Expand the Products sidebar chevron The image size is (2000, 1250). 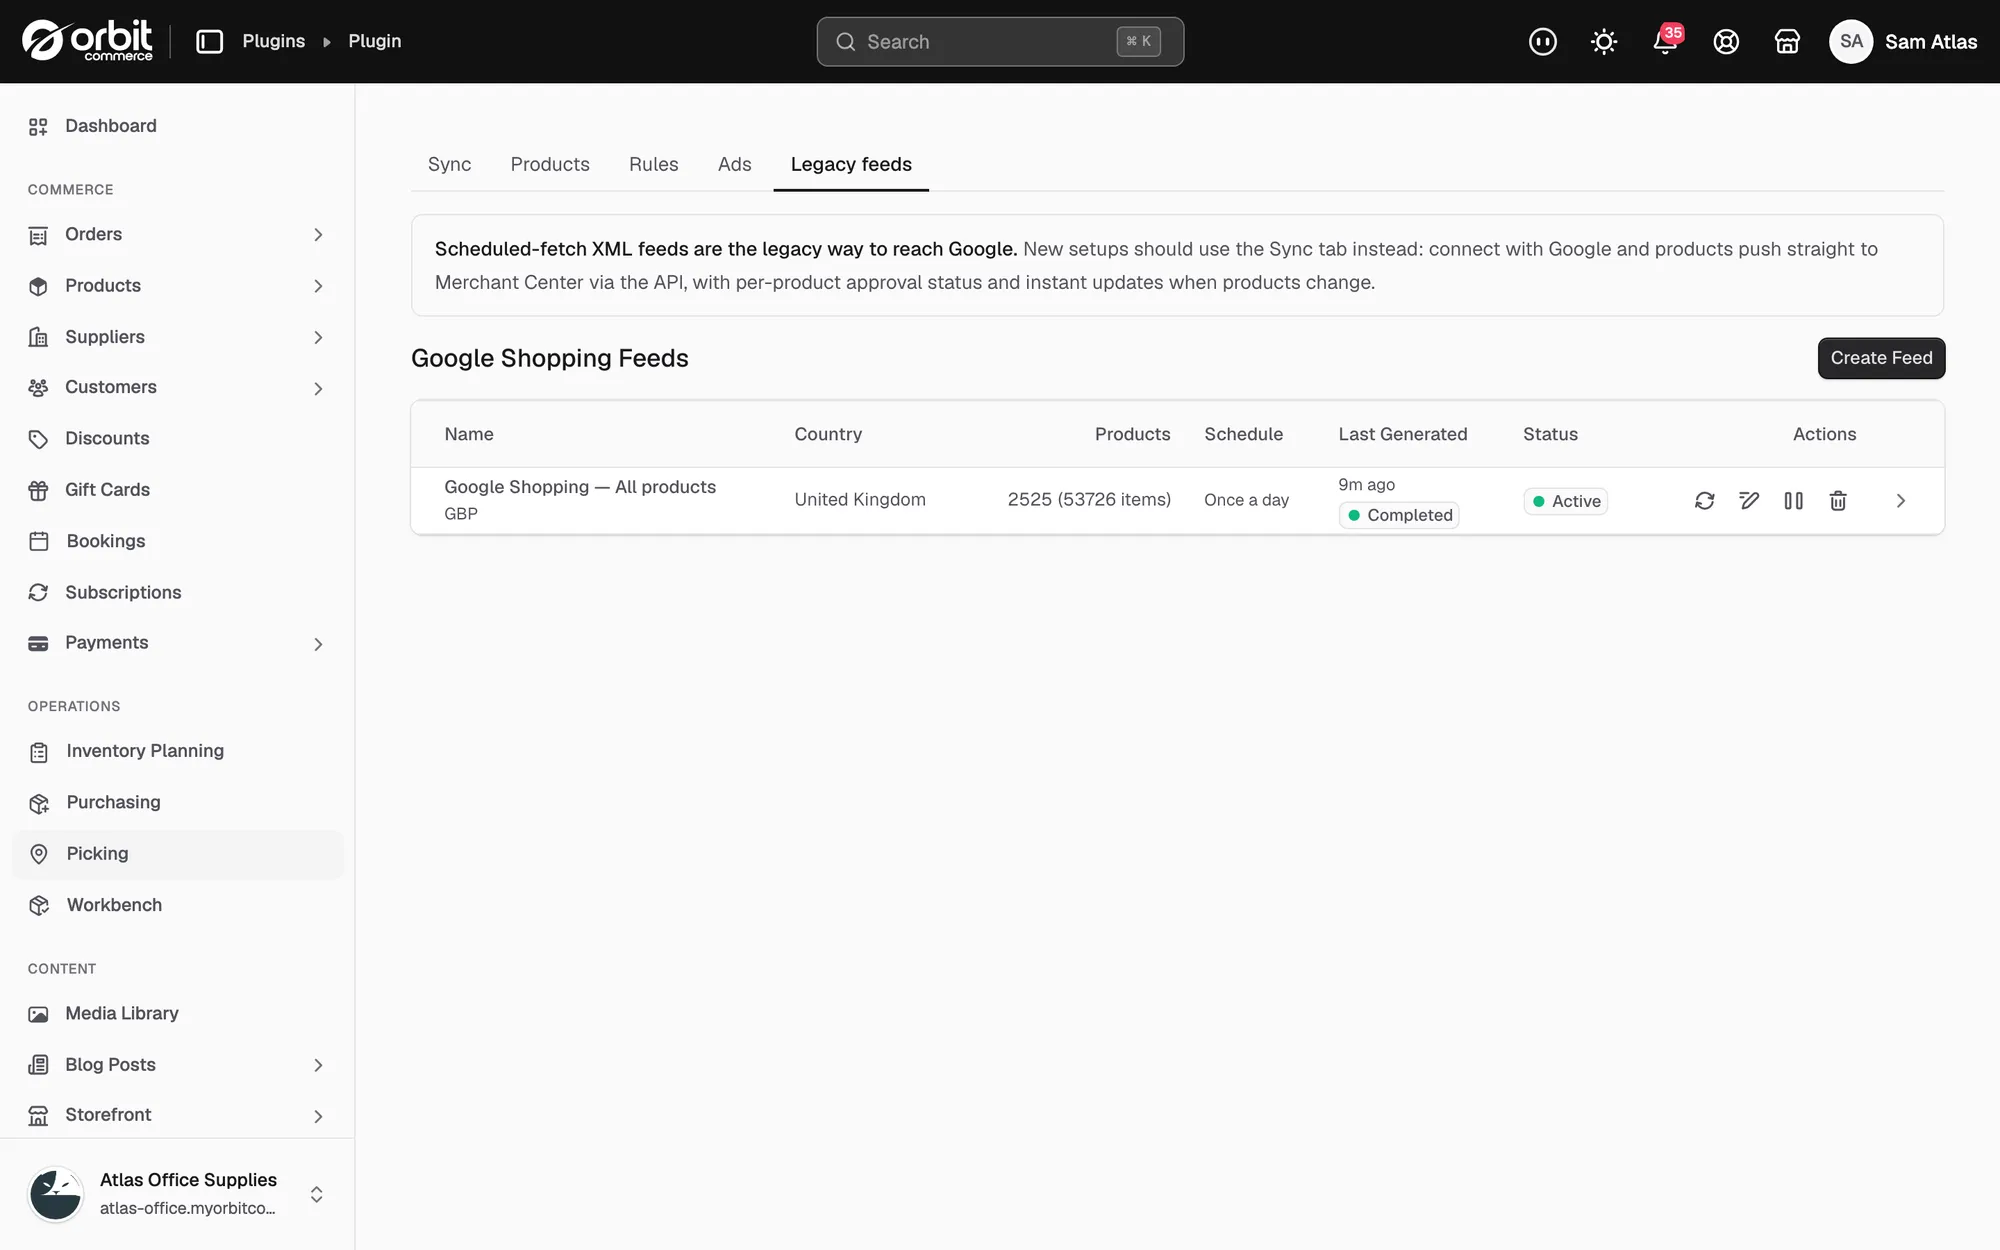[318, 286]
